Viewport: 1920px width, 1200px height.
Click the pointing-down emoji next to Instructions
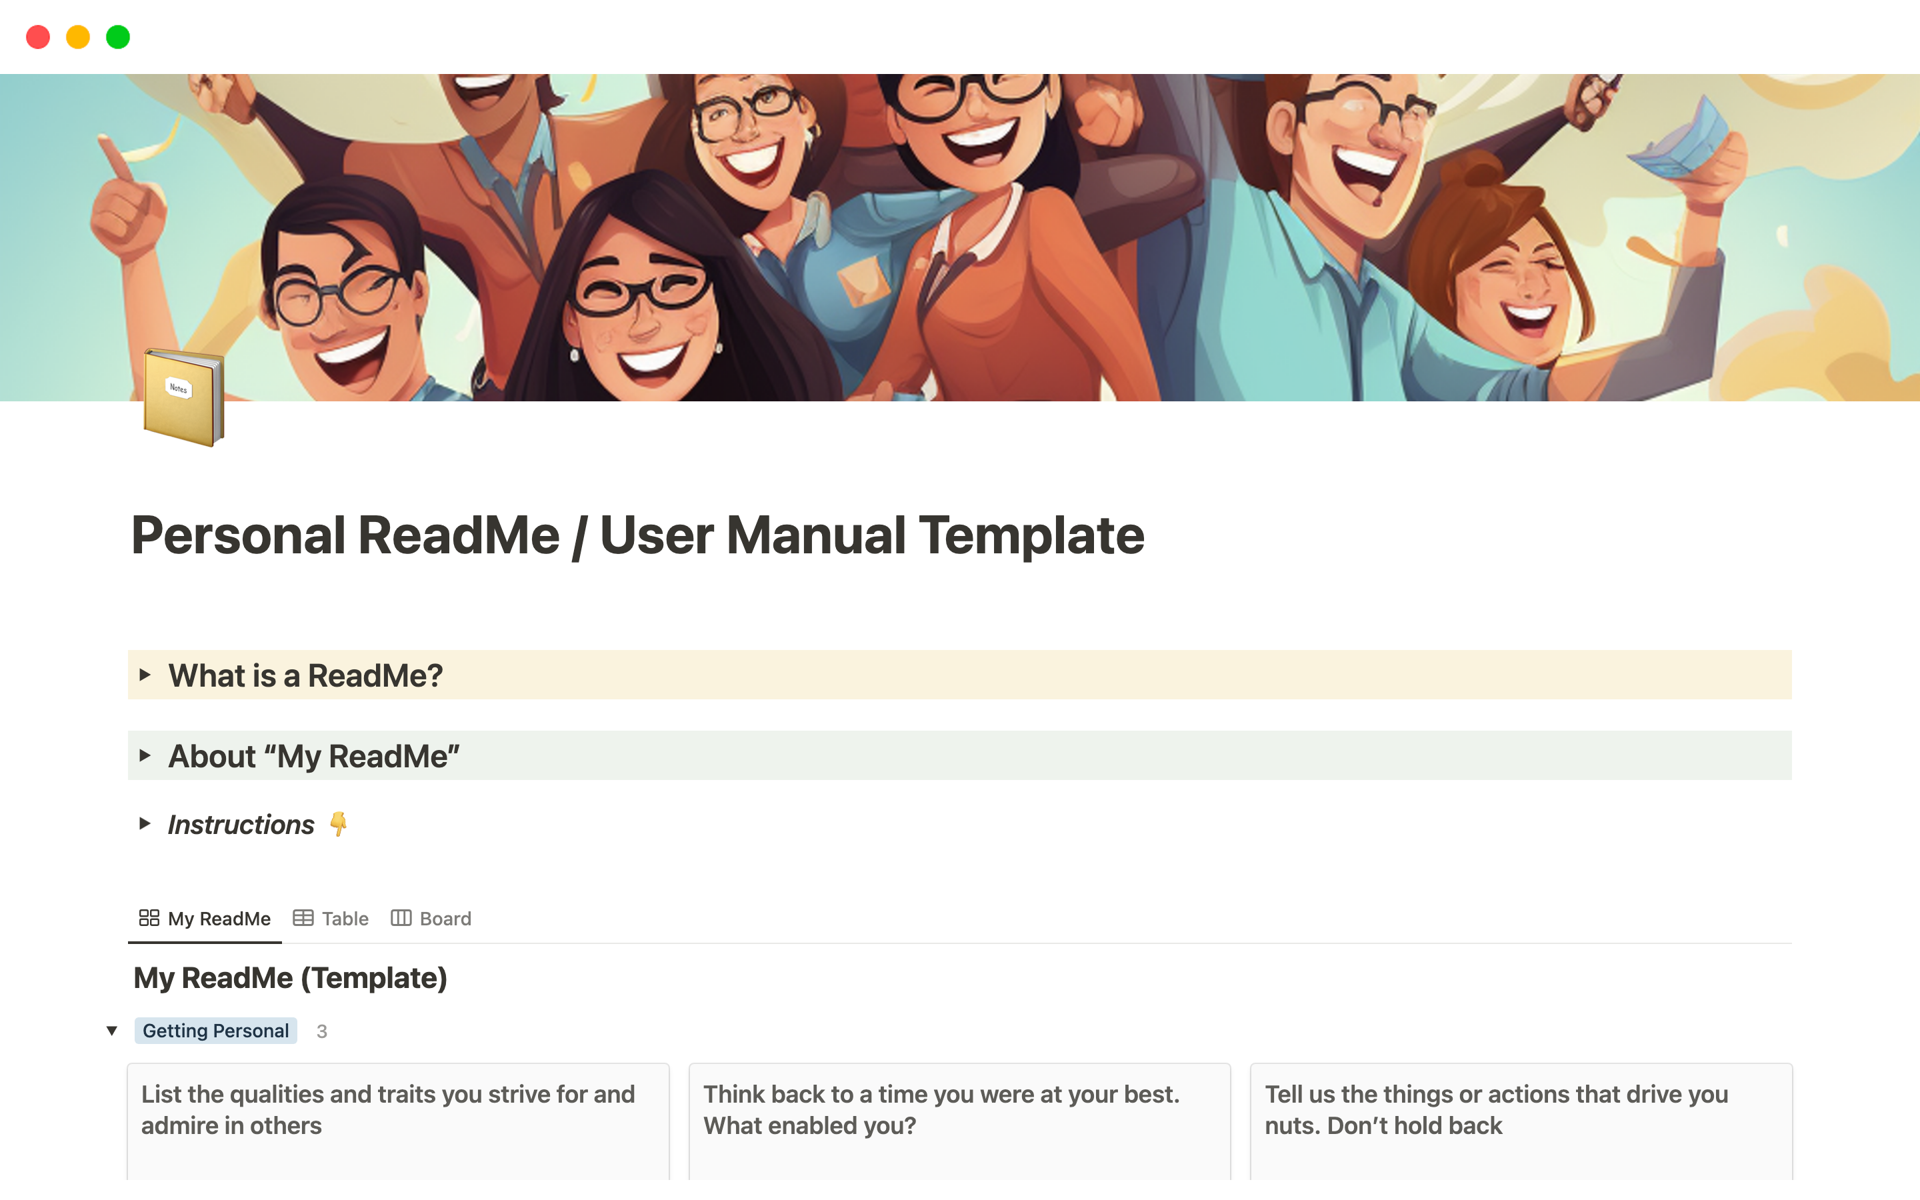coord(338,823)
